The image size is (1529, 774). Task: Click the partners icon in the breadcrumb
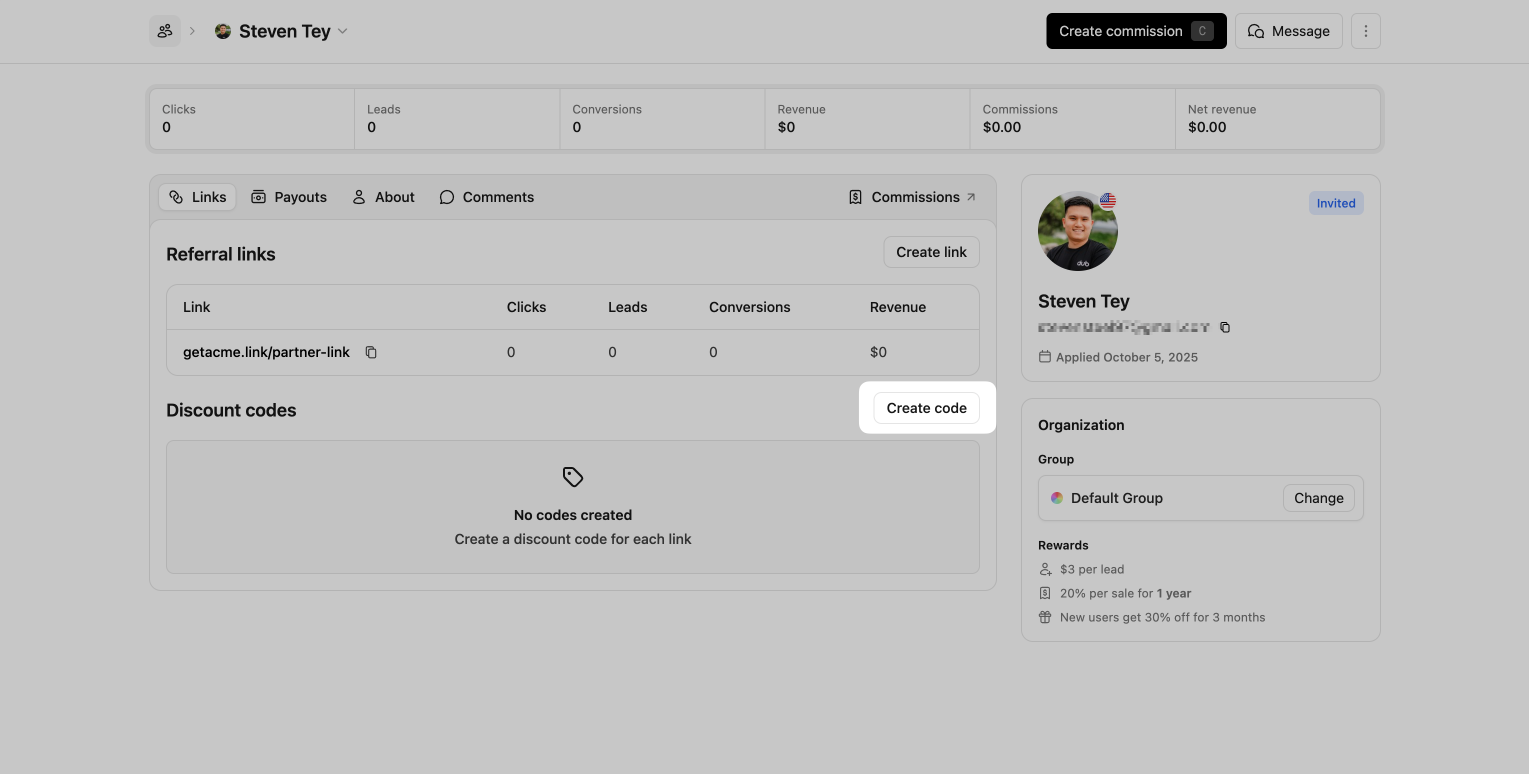coord(165,31)
